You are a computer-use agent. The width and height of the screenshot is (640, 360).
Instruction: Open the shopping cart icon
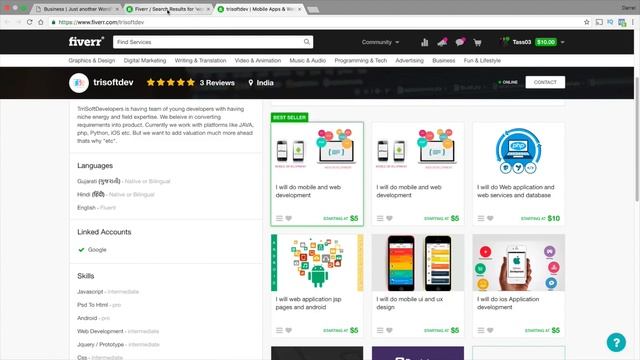click(x=477, y=42)
